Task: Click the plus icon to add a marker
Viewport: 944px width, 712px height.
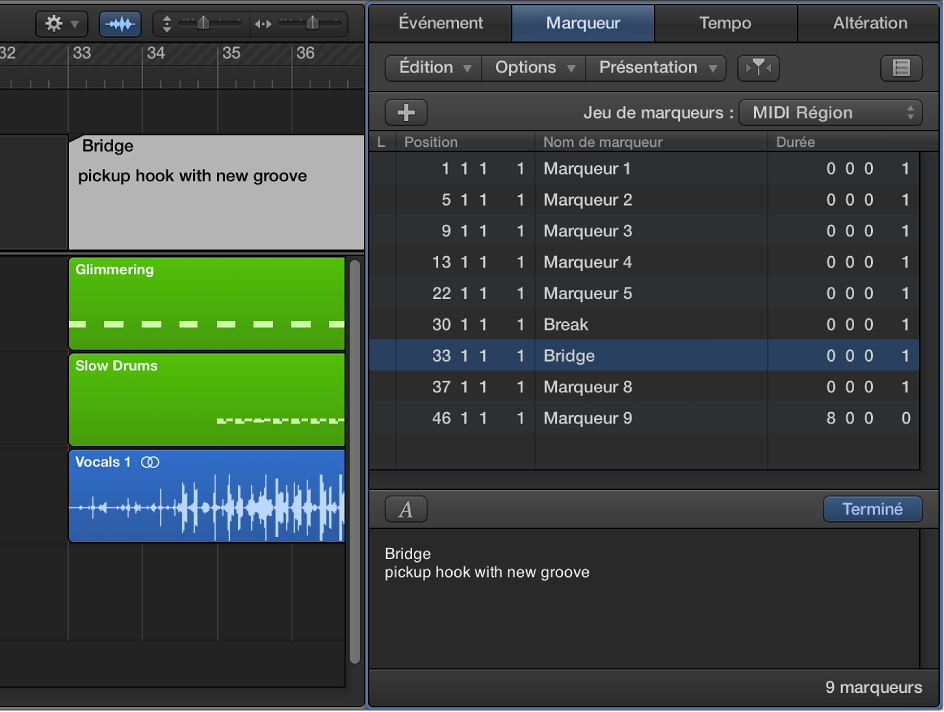Action: point(406,112)
